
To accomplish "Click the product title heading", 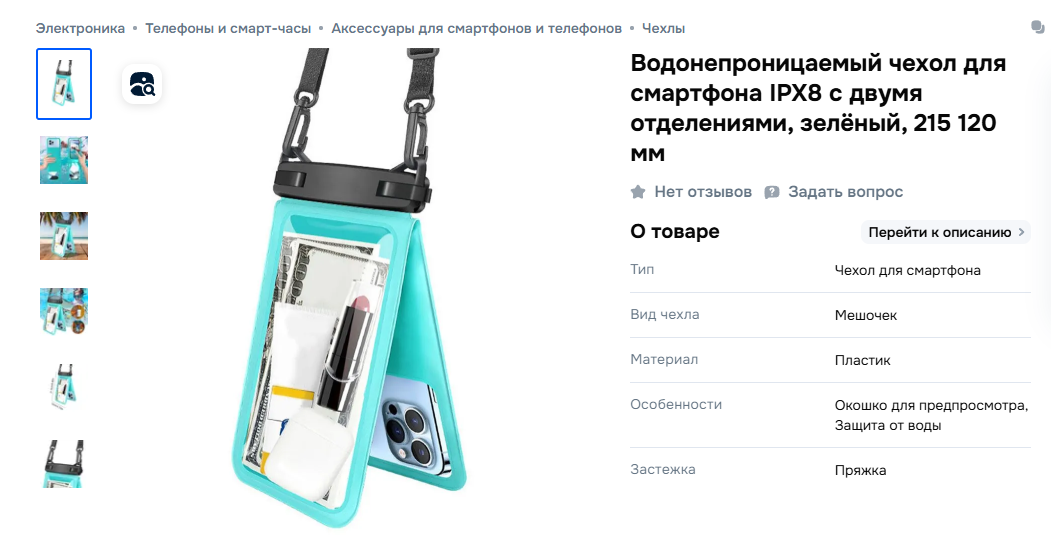I will pyautogui.click(x=818, y=108).
